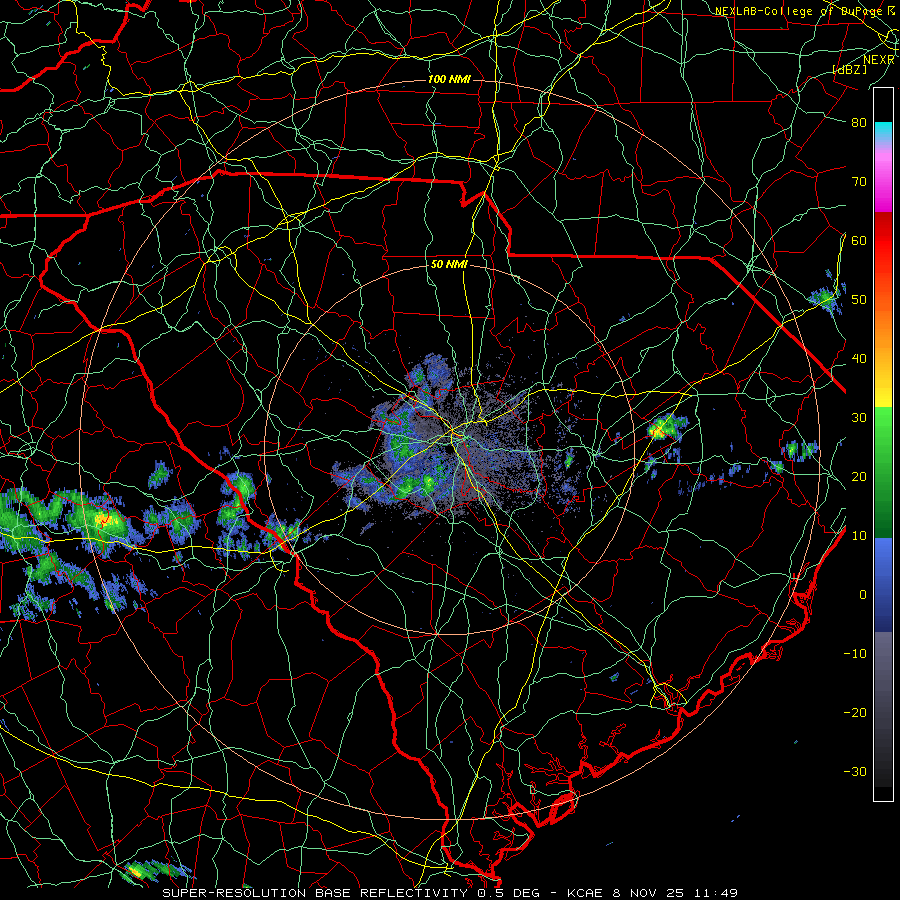Click the 70 value on color scale
The height and width of the screenshot is (900, 900).
(x=859, y=182)
